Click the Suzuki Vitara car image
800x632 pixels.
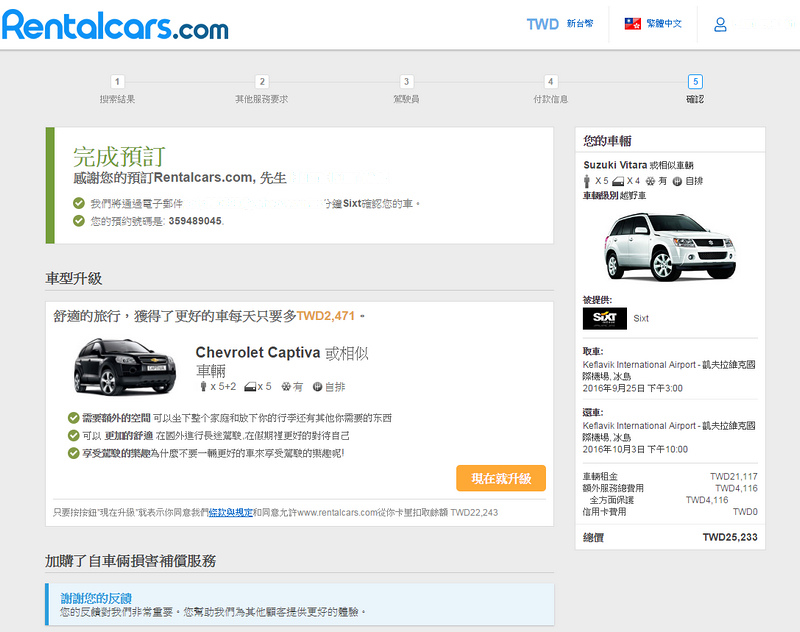click(670, 247)
